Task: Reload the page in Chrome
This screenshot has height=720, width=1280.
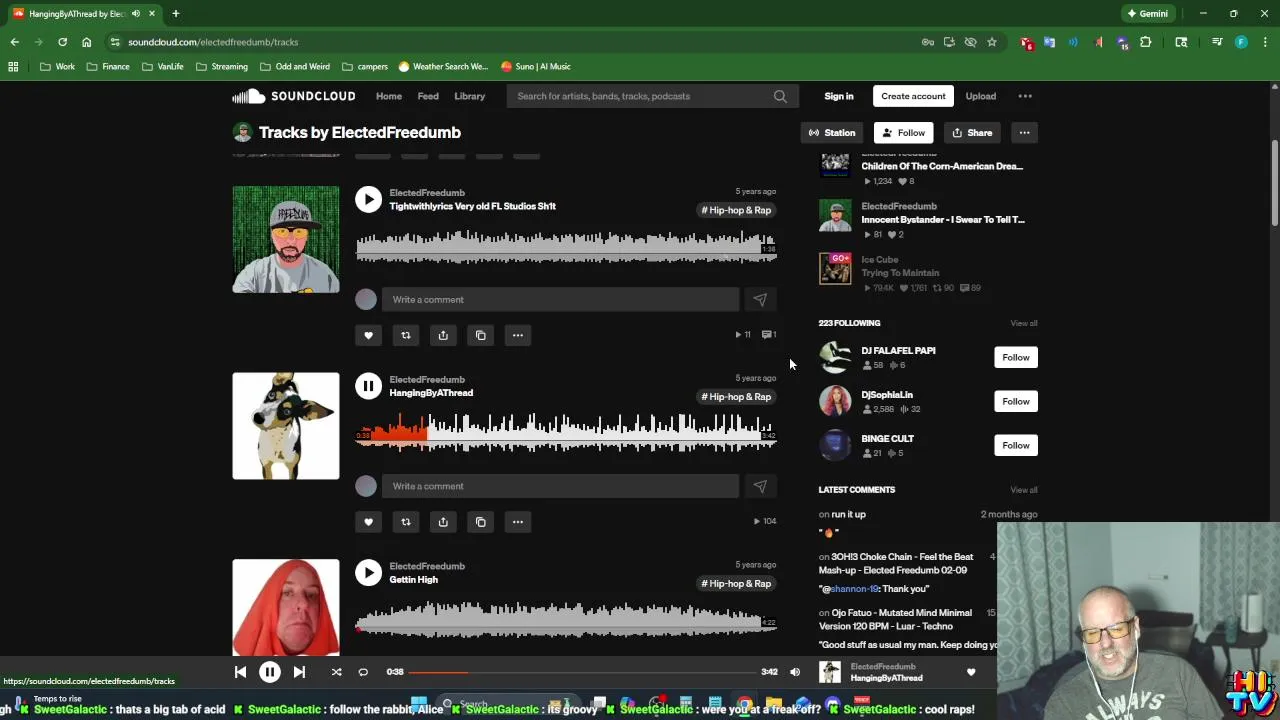Action: point(62,42)
